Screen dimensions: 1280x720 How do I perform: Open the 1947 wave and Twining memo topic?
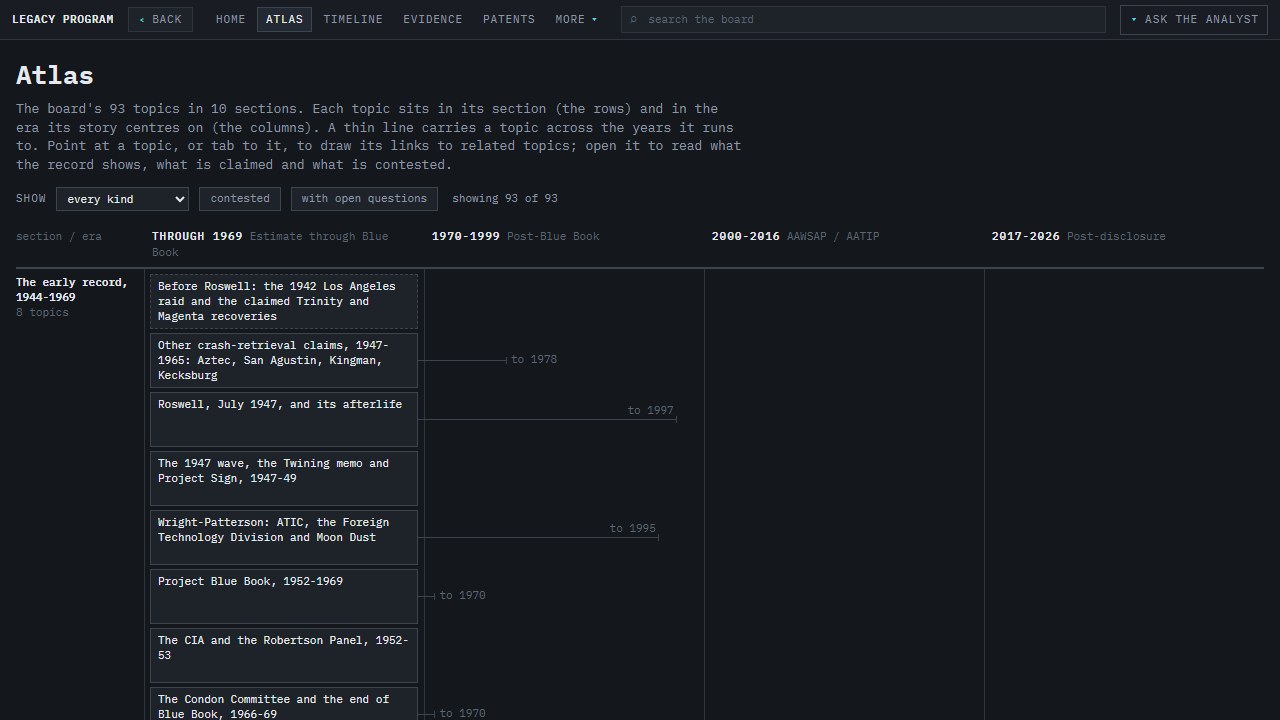pyautogui.click(x=284, y=479)
